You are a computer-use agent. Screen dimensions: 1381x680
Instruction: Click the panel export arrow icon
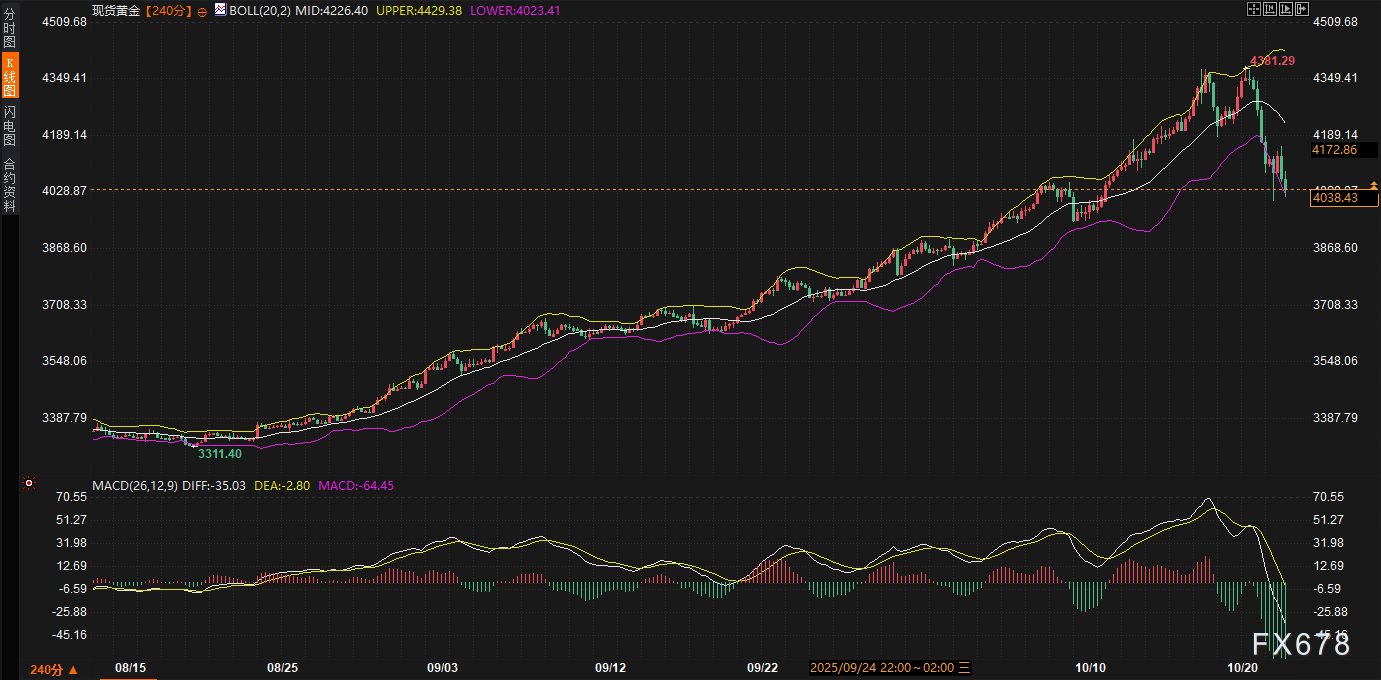click(x=1301, y=9)
